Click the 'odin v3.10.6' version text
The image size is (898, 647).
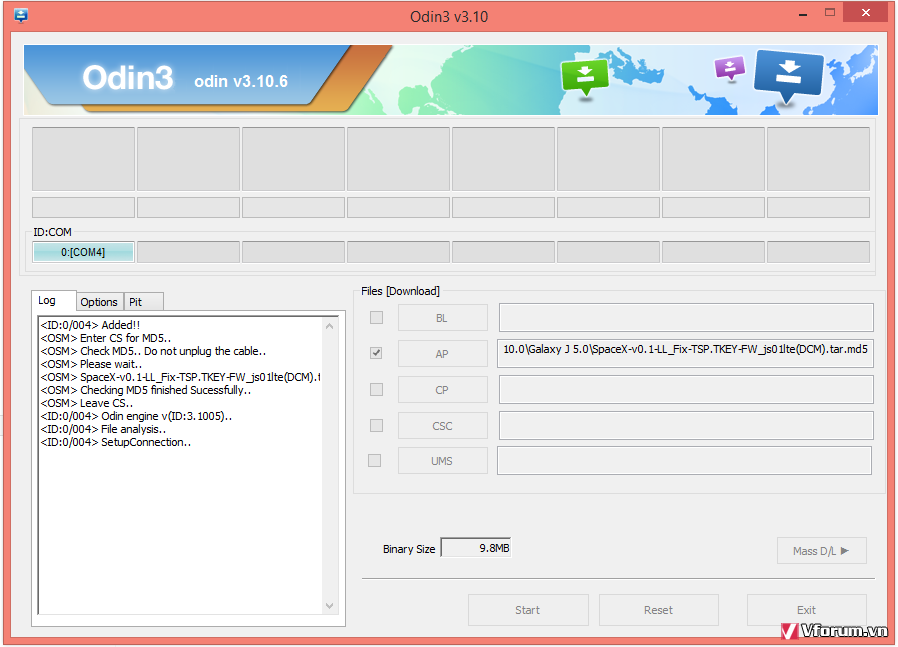coord(241,81)
